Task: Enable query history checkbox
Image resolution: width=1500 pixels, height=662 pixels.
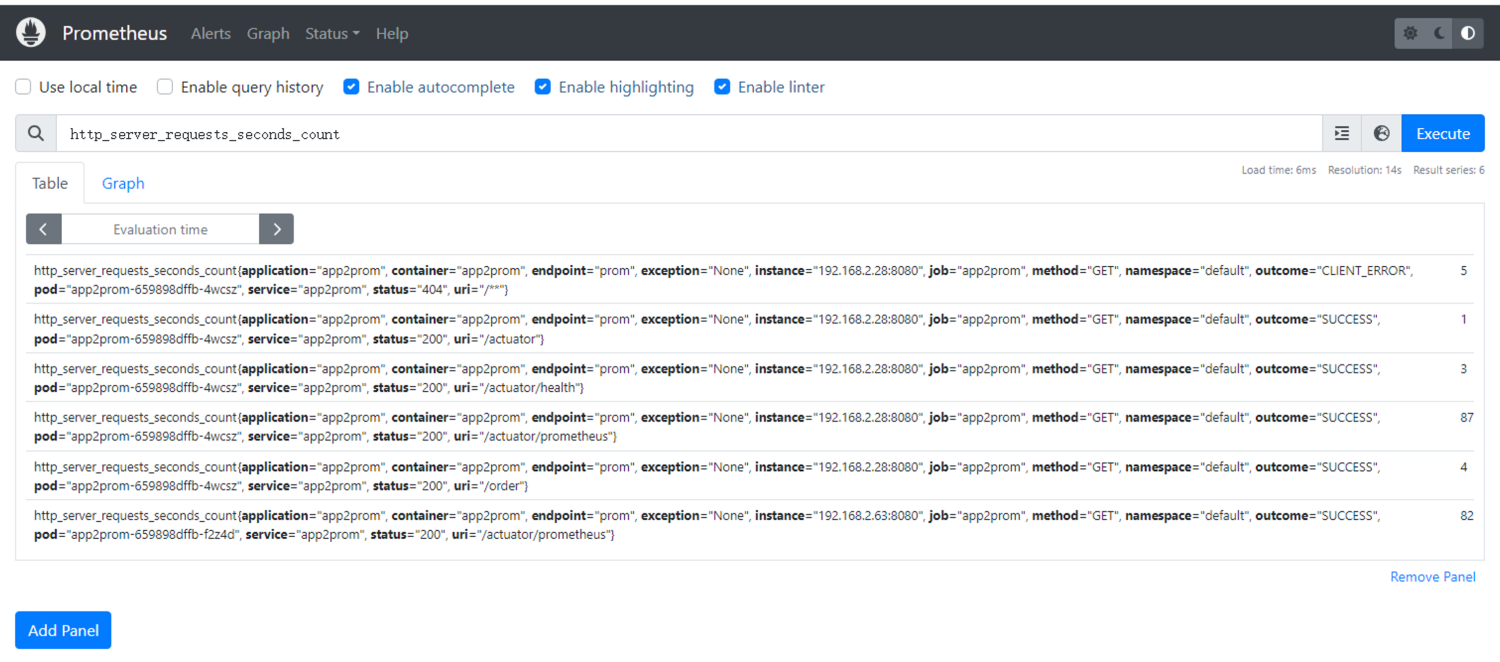Action: [165, 87]
